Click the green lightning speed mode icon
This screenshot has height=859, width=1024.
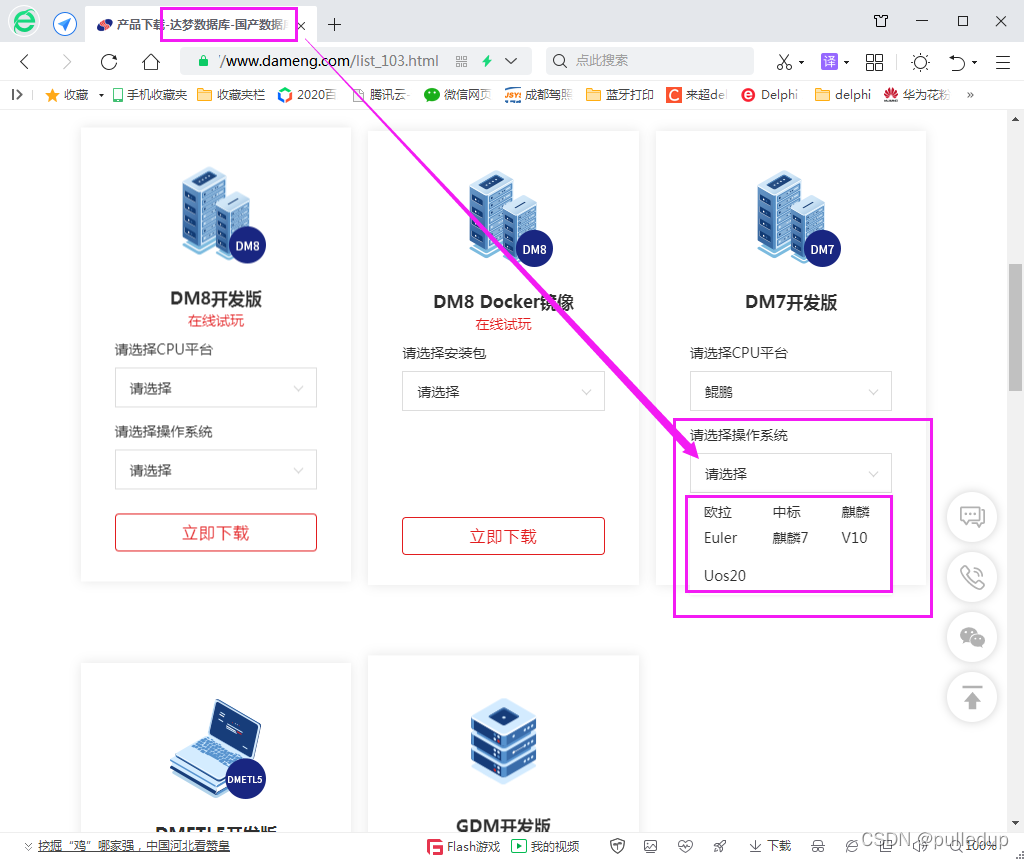click(487, 61)
